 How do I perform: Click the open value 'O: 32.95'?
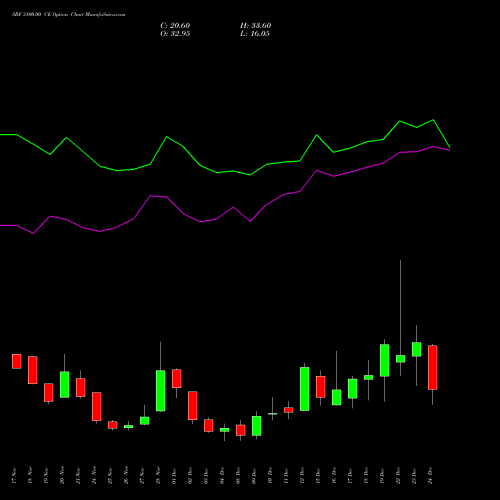click(x=175, y=34)
